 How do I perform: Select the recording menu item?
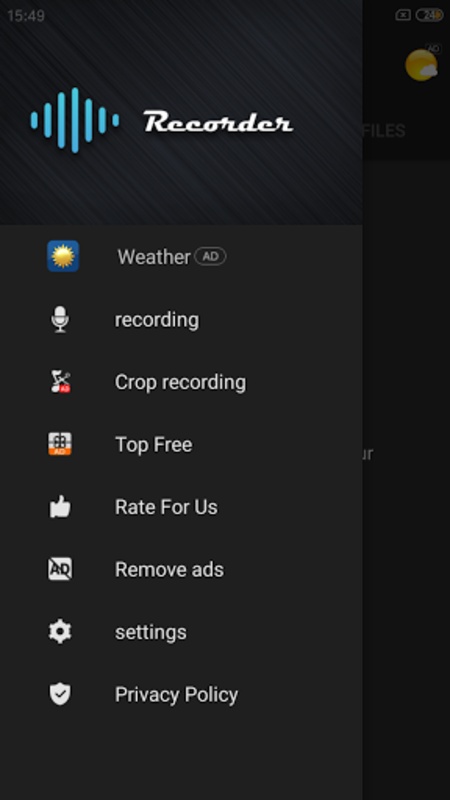coord(181,319)
